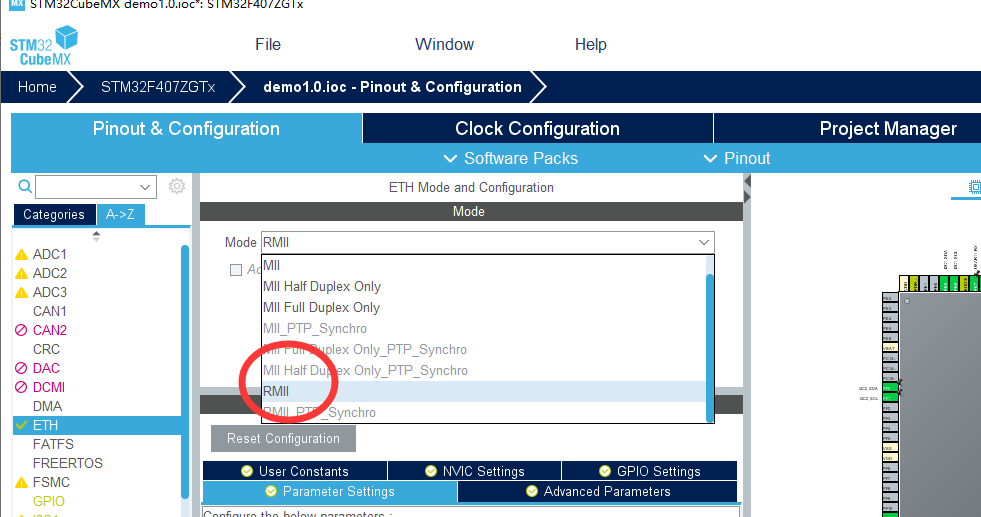Viewport: 981px width, 517px height.
Task: Select DMA in the peripheral list
Action: [x=47, y=406]
